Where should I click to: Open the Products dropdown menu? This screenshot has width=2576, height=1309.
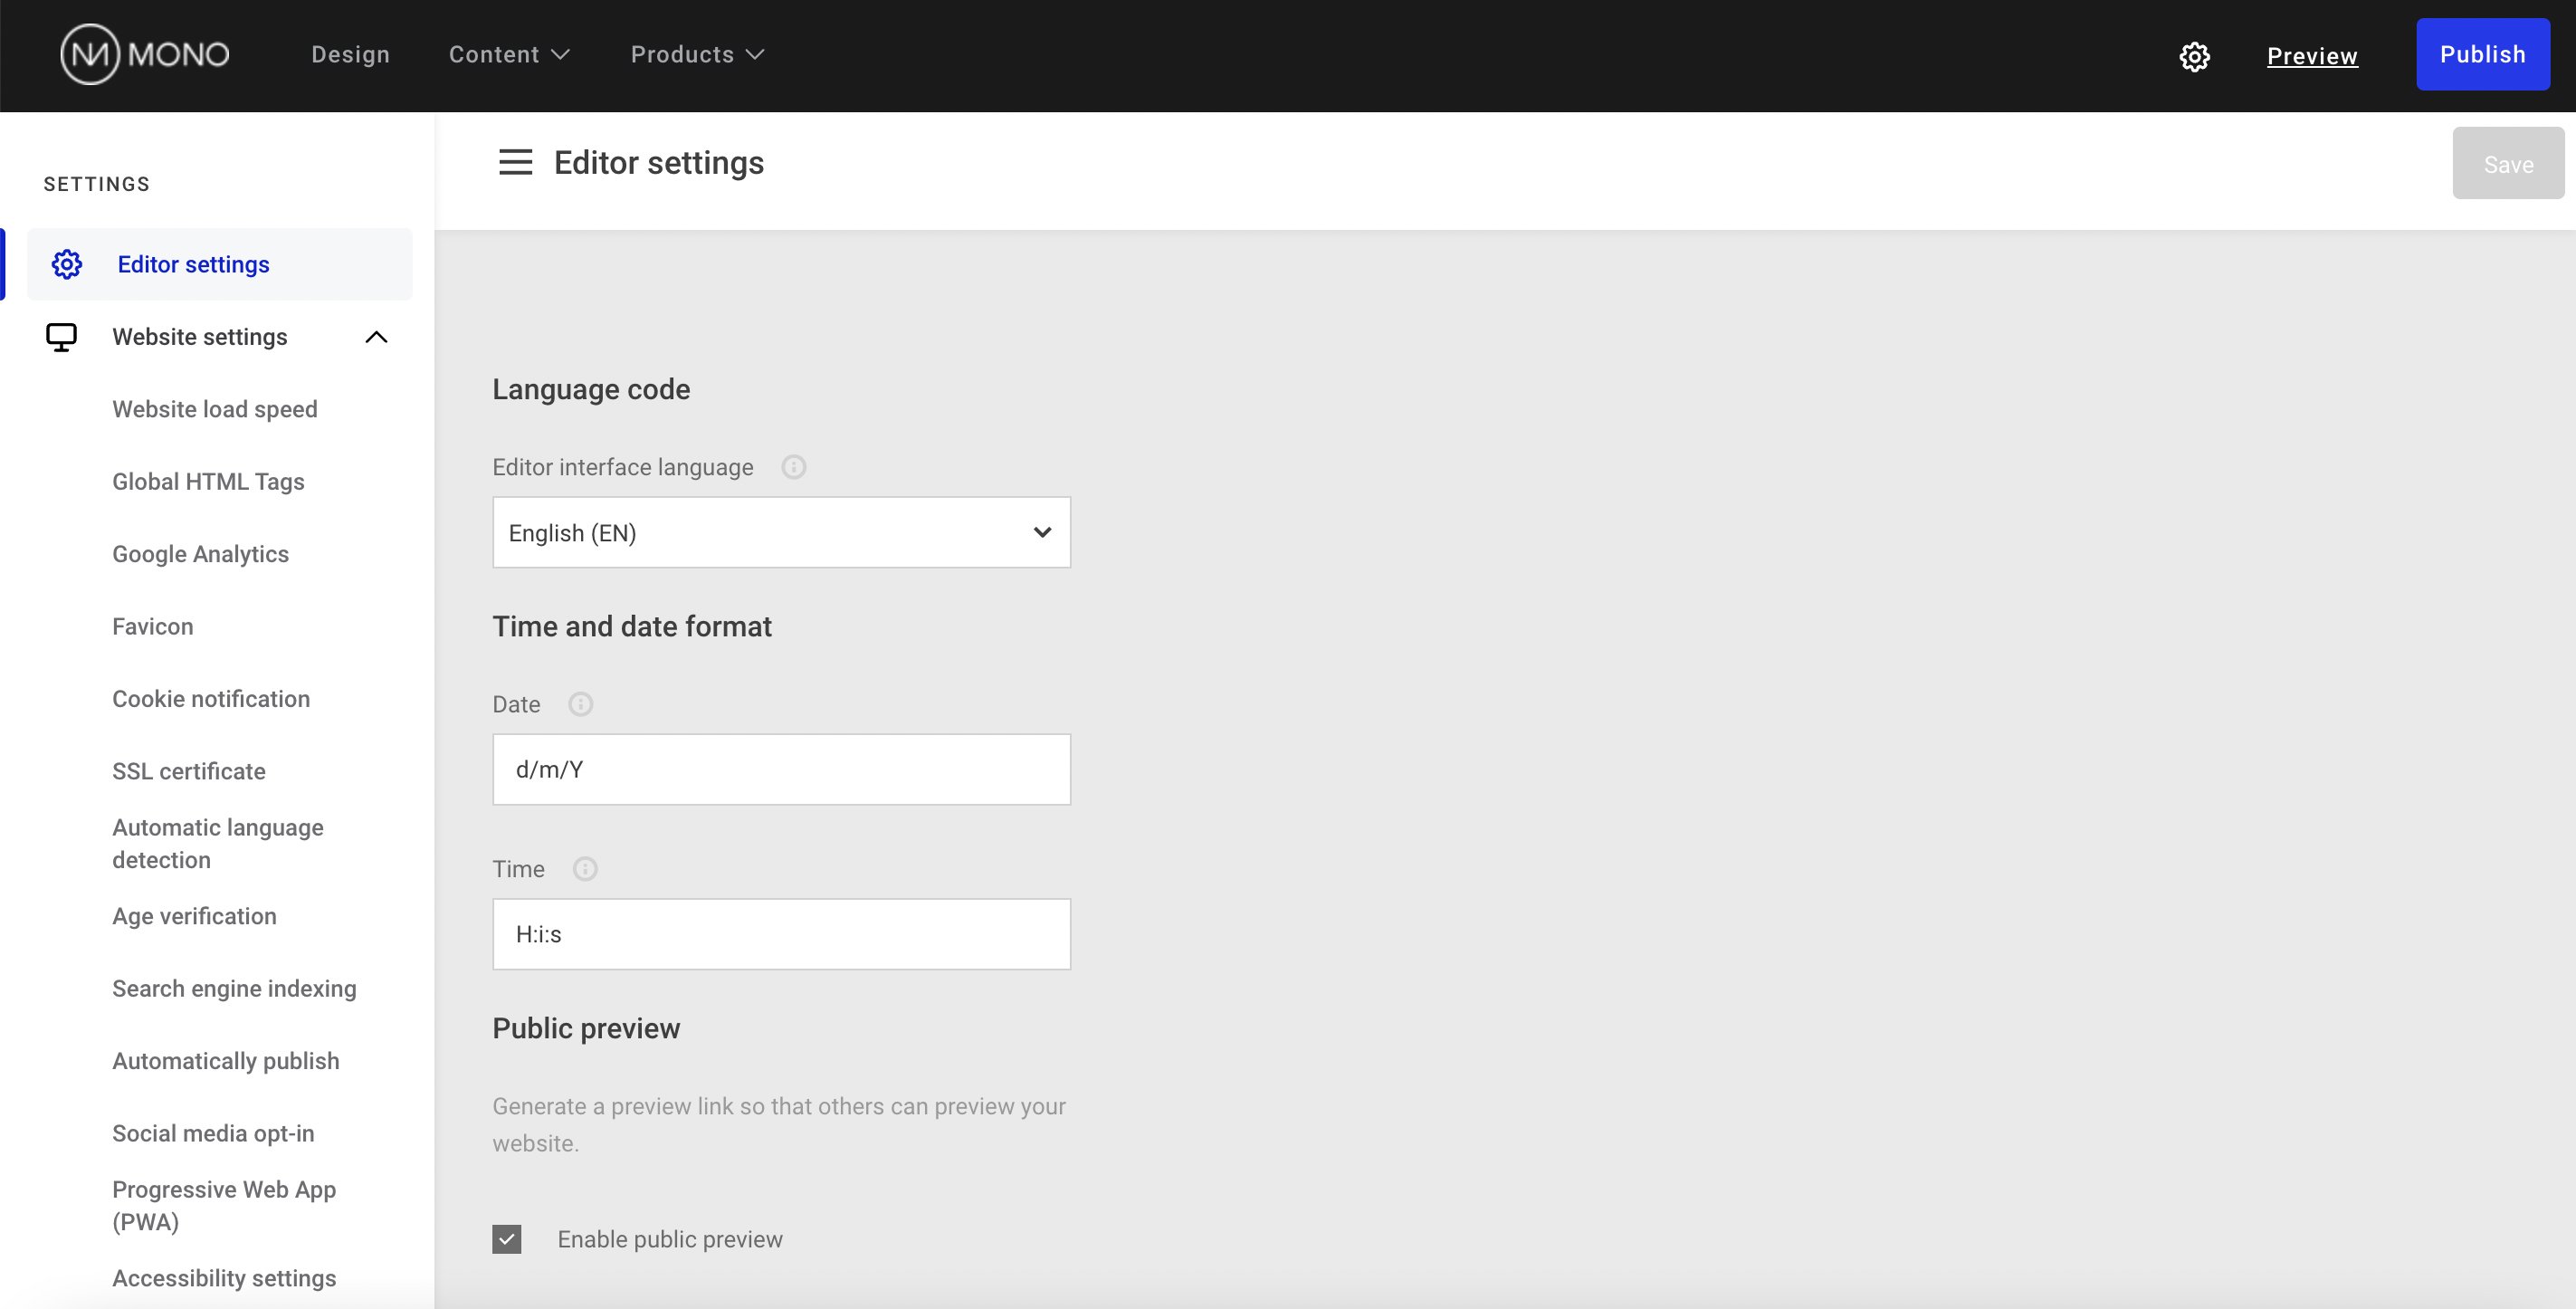698,55
